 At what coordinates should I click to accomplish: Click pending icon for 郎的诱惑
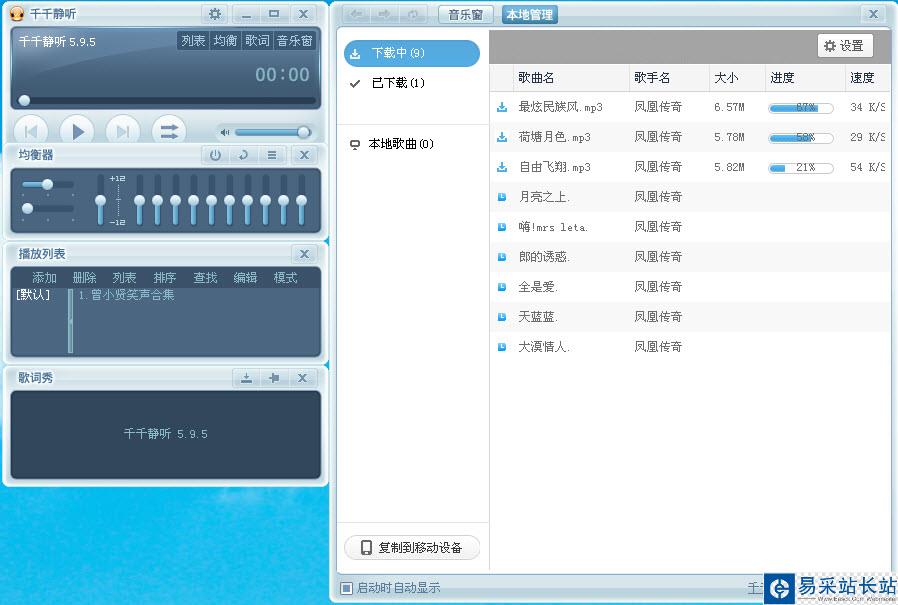click(502, 257)
